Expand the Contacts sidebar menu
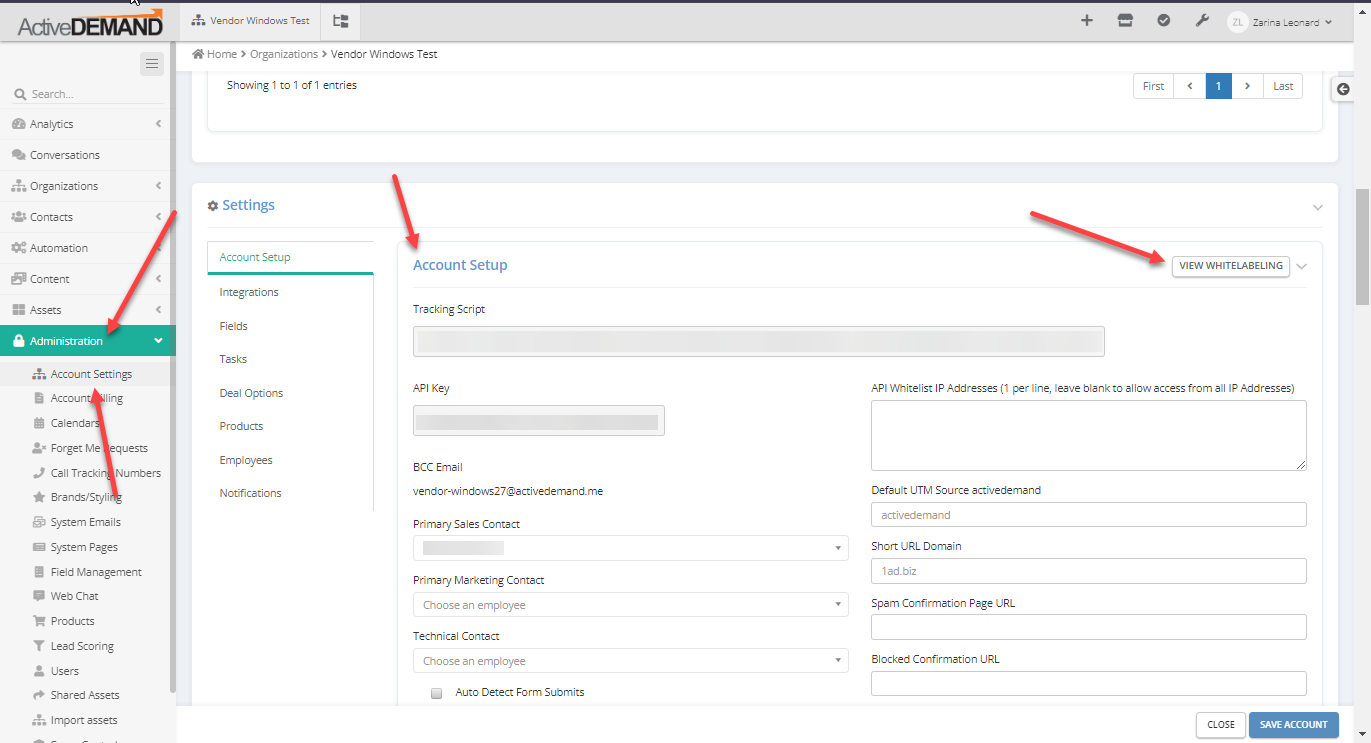The height and width of the screenshot is (743, 1371). coord(88,217)
